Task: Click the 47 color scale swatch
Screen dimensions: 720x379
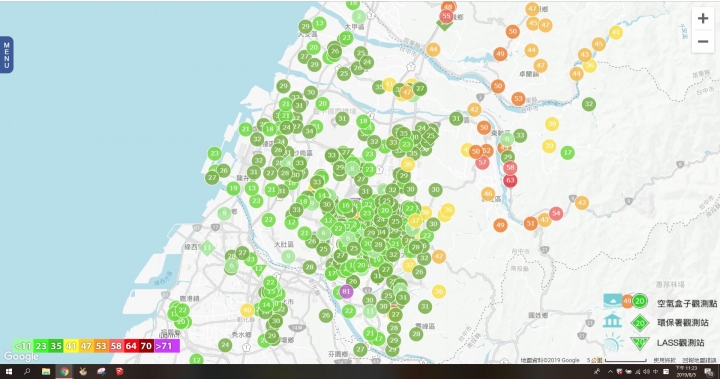Action: pyautogui.click(x=86, y=346)
